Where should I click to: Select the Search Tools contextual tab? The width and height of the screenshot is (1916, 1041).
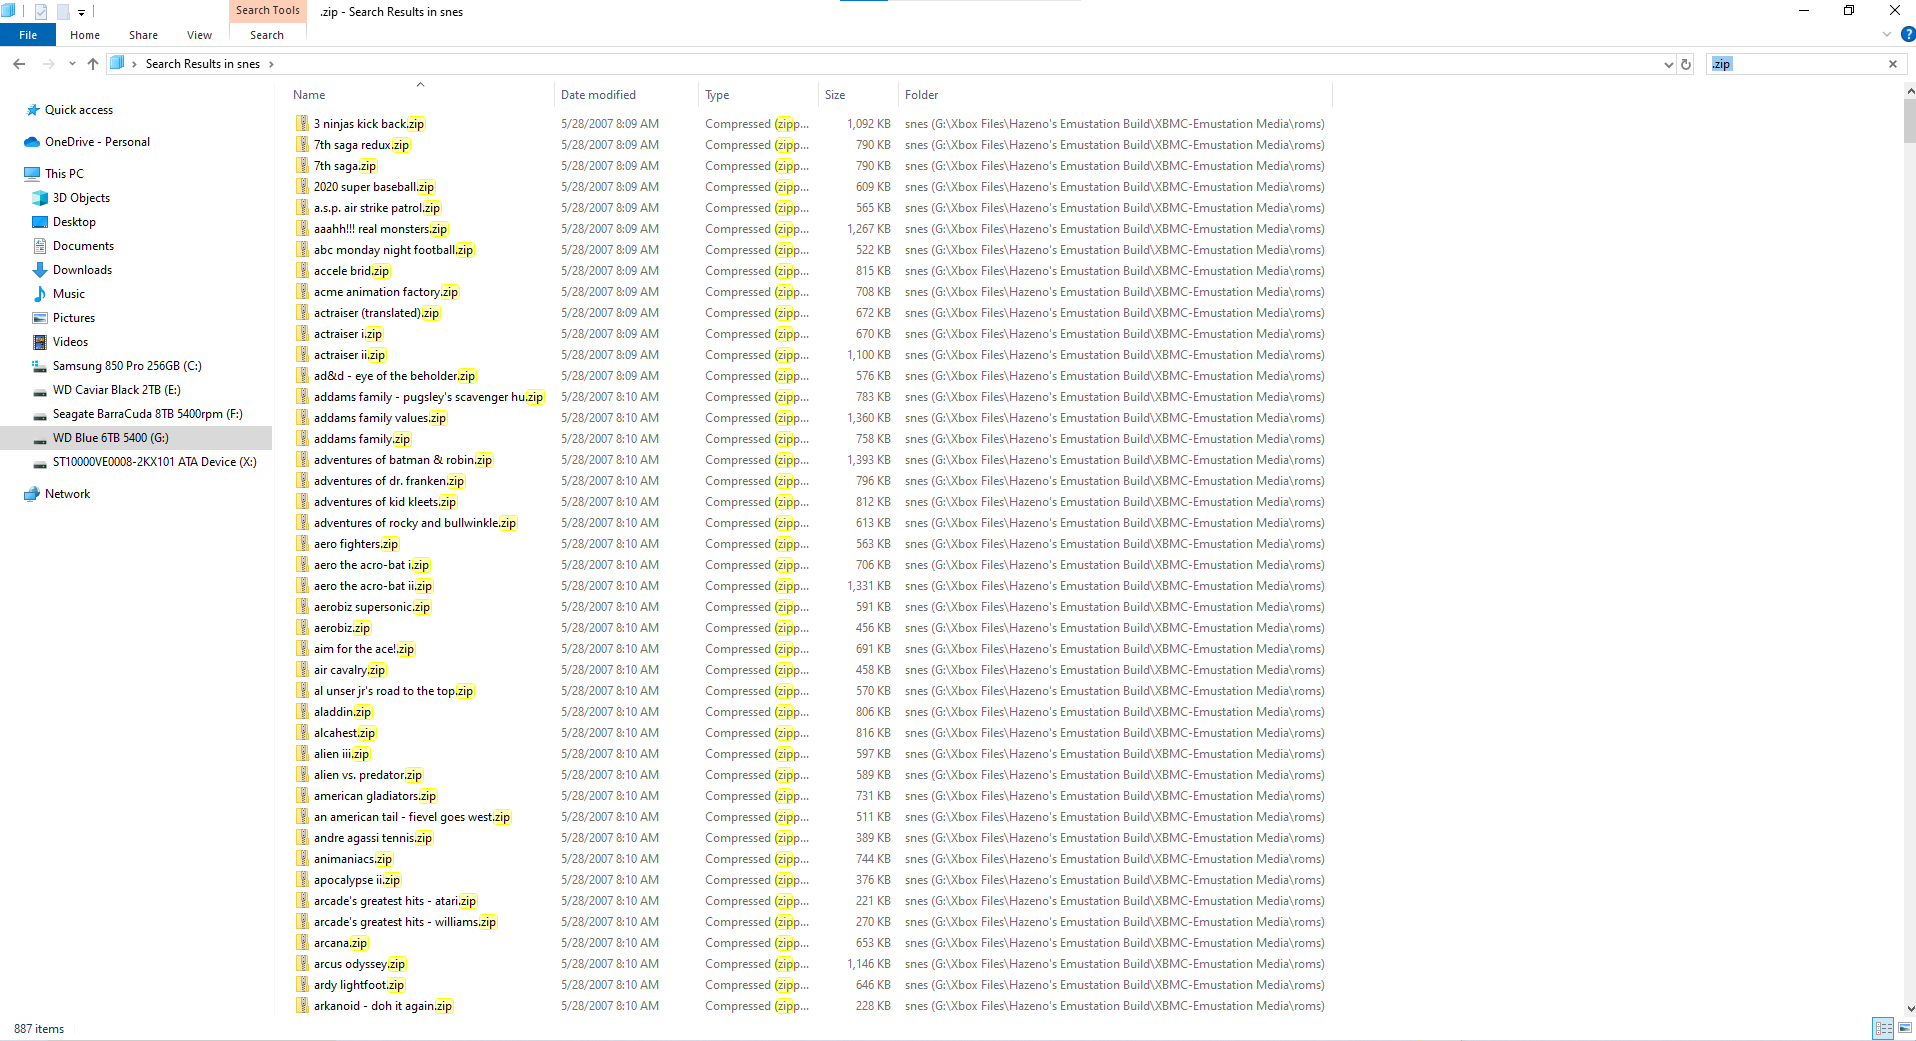coord(267,10)
